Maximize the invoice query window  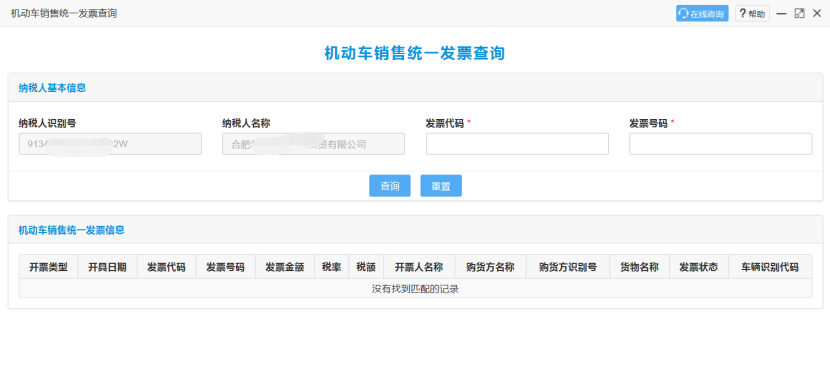click(x=799, y=14)
